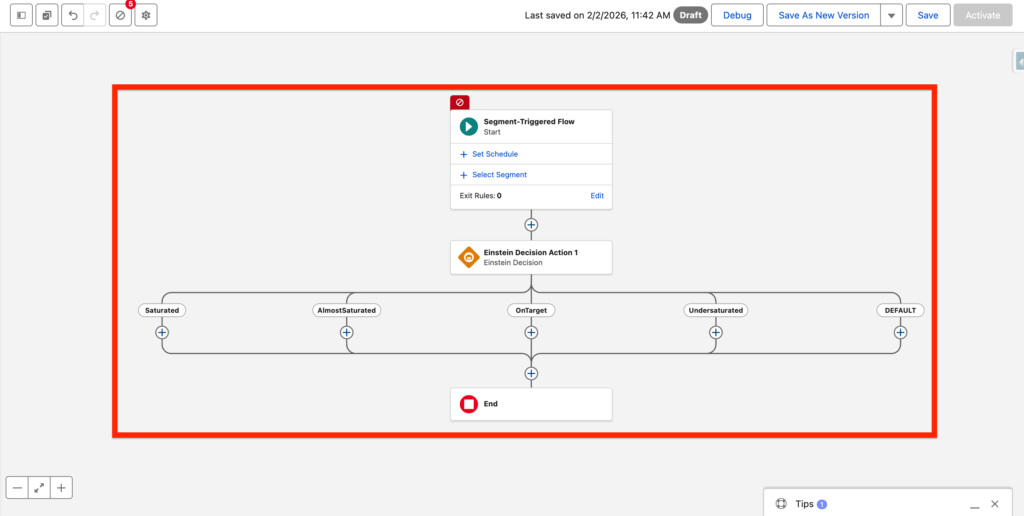
Task: Click the select elements toolbar icon
Action: (x=47, y=16)
